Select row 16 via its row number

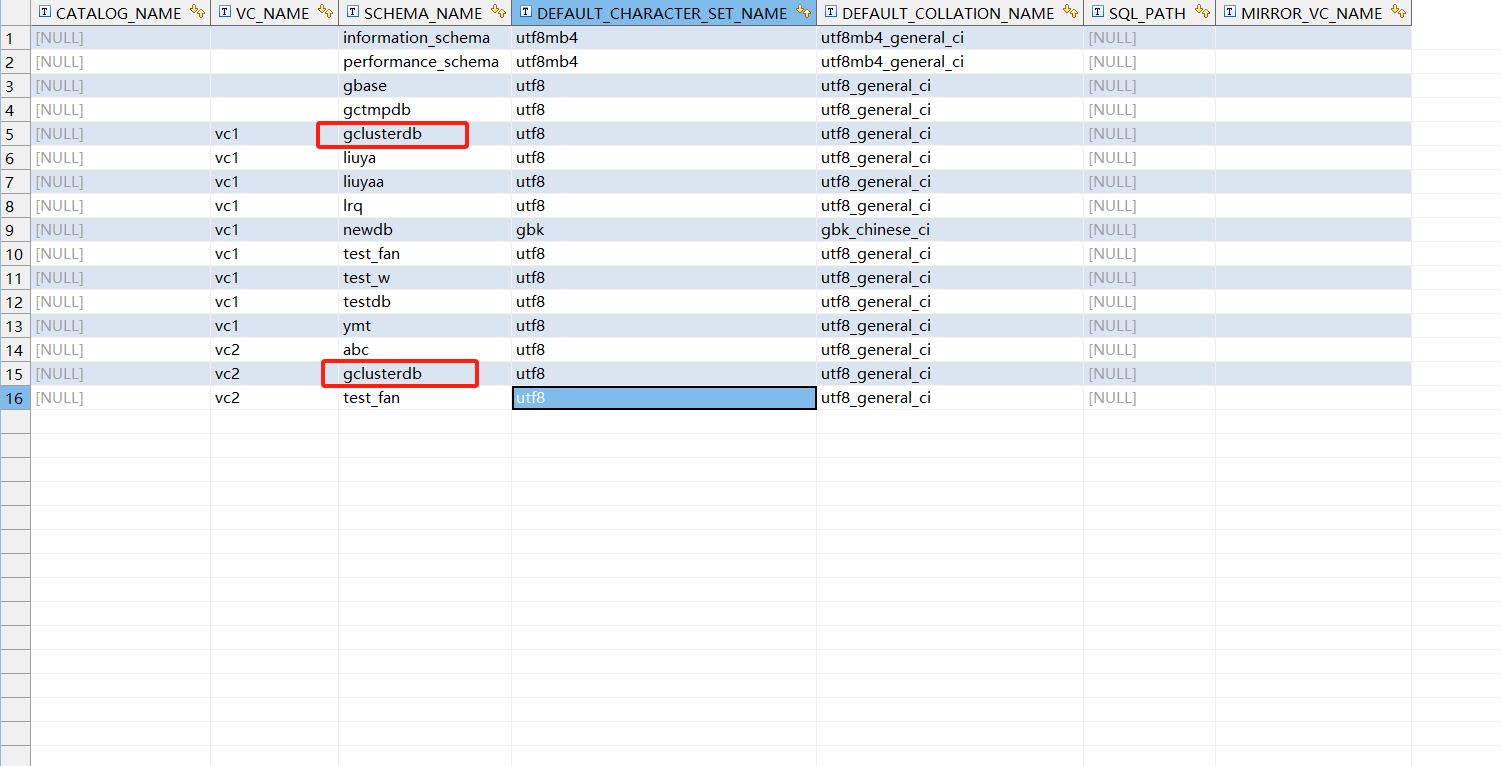pyautogui.click(x=15, y=398)
